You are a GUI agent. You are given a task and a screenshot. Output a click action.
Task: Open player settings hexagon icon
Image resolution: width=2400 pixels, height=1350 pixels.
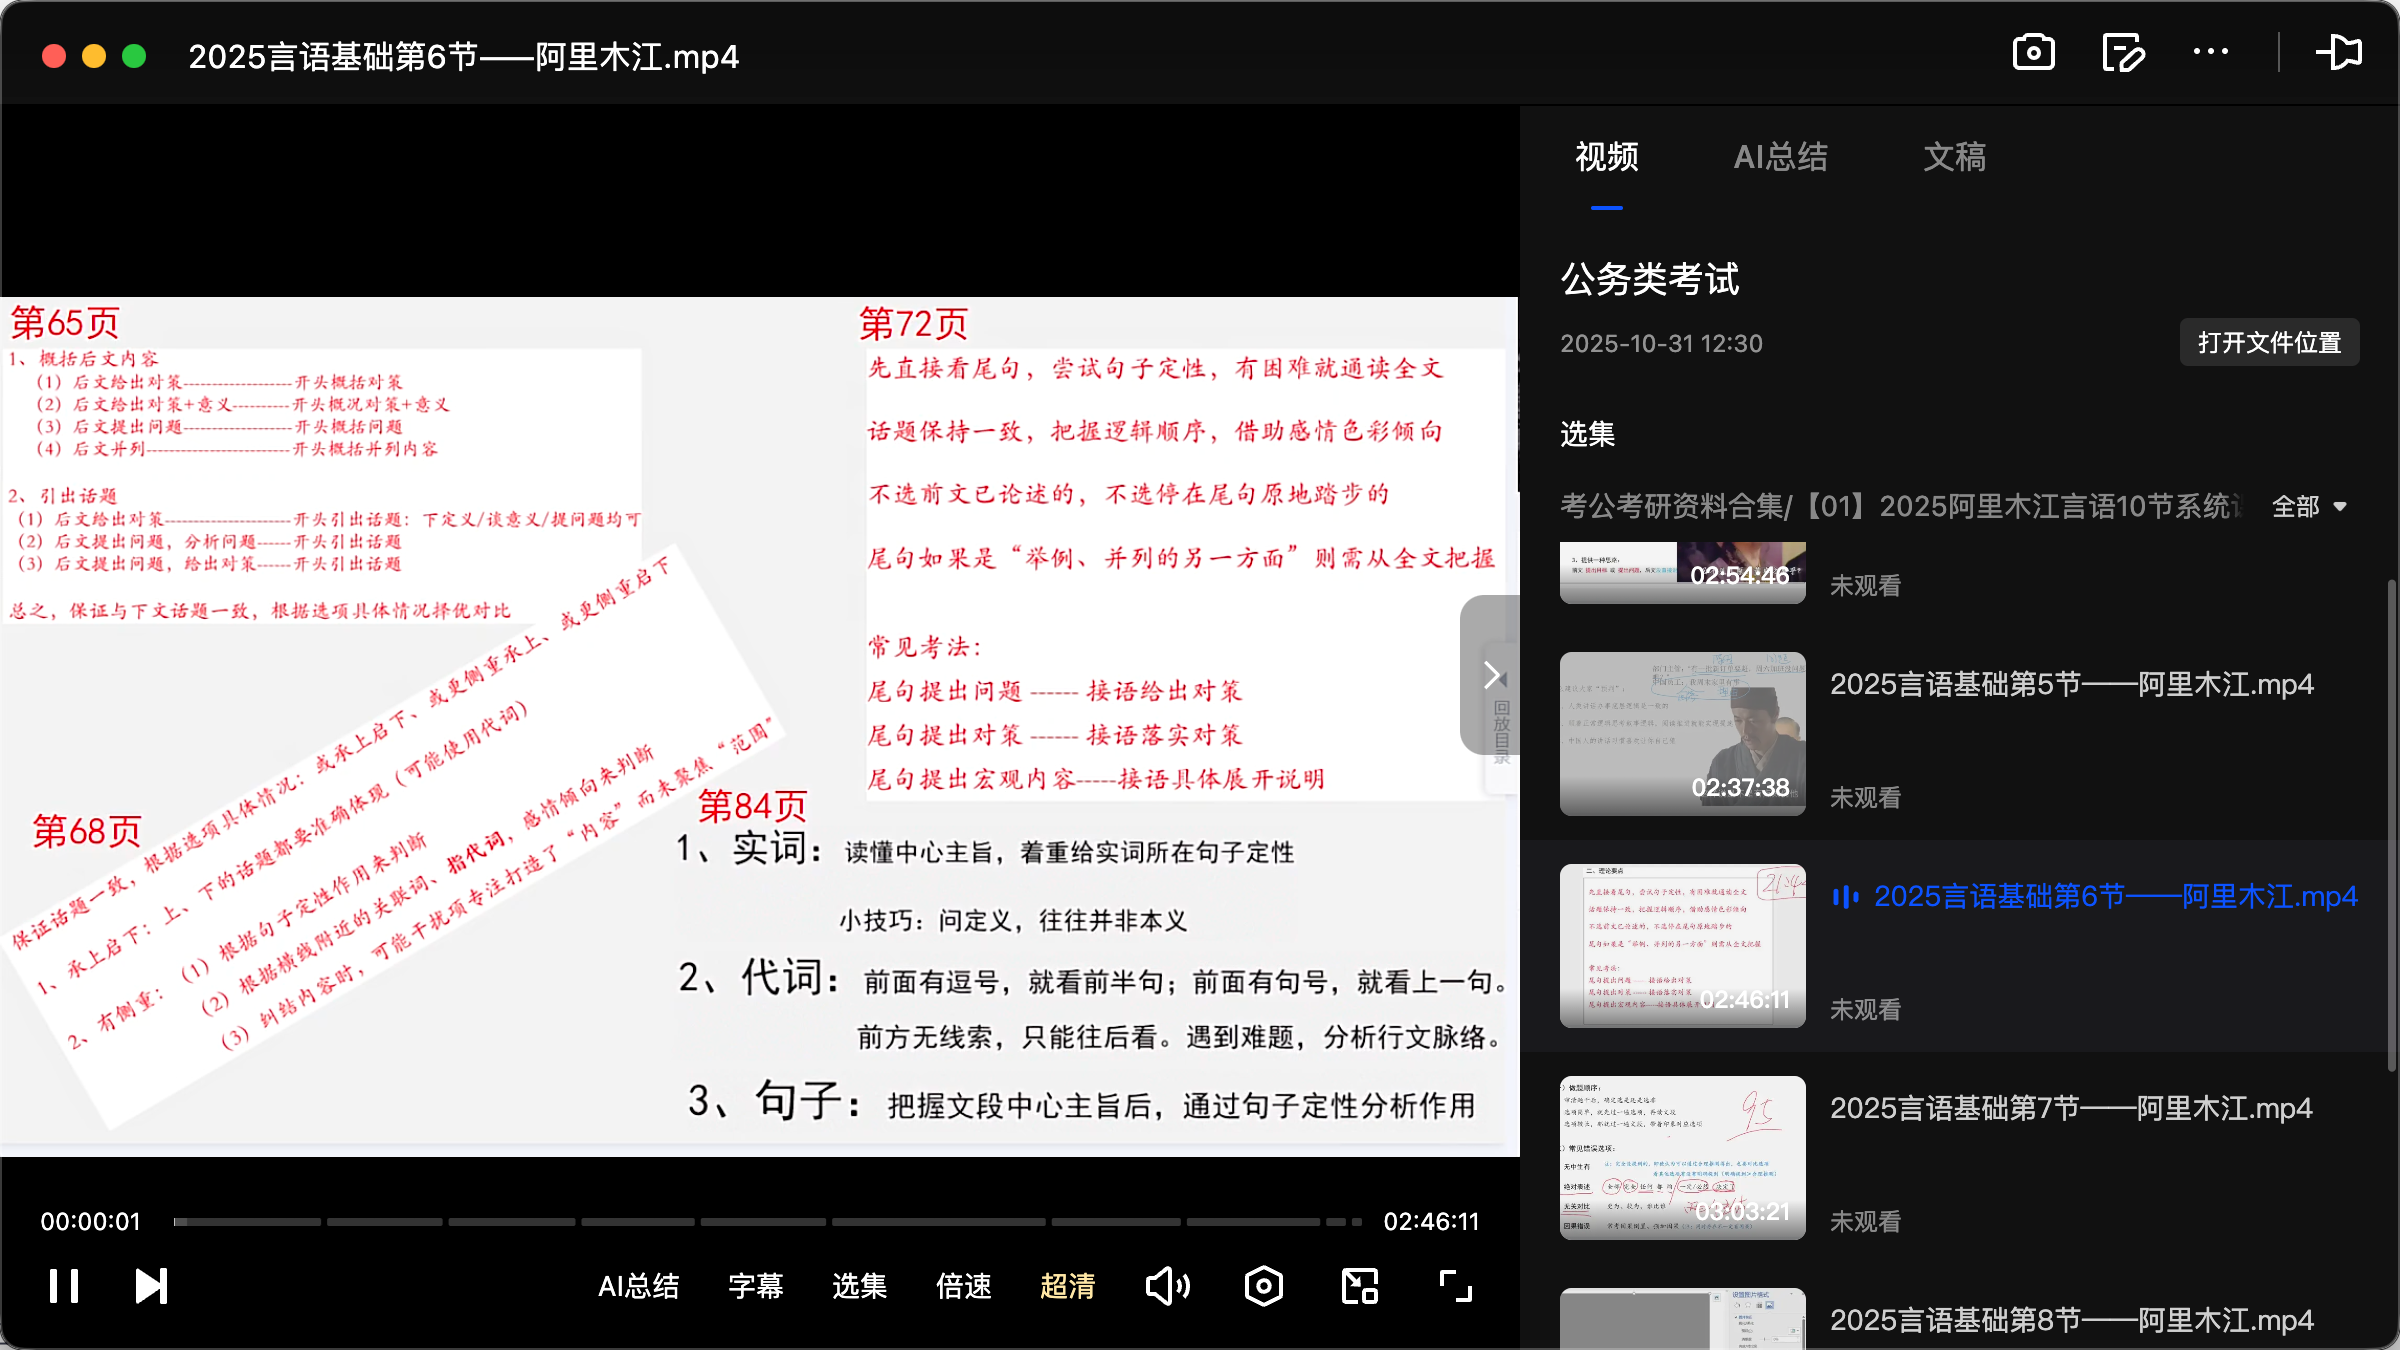[x=1263, y=1285]
